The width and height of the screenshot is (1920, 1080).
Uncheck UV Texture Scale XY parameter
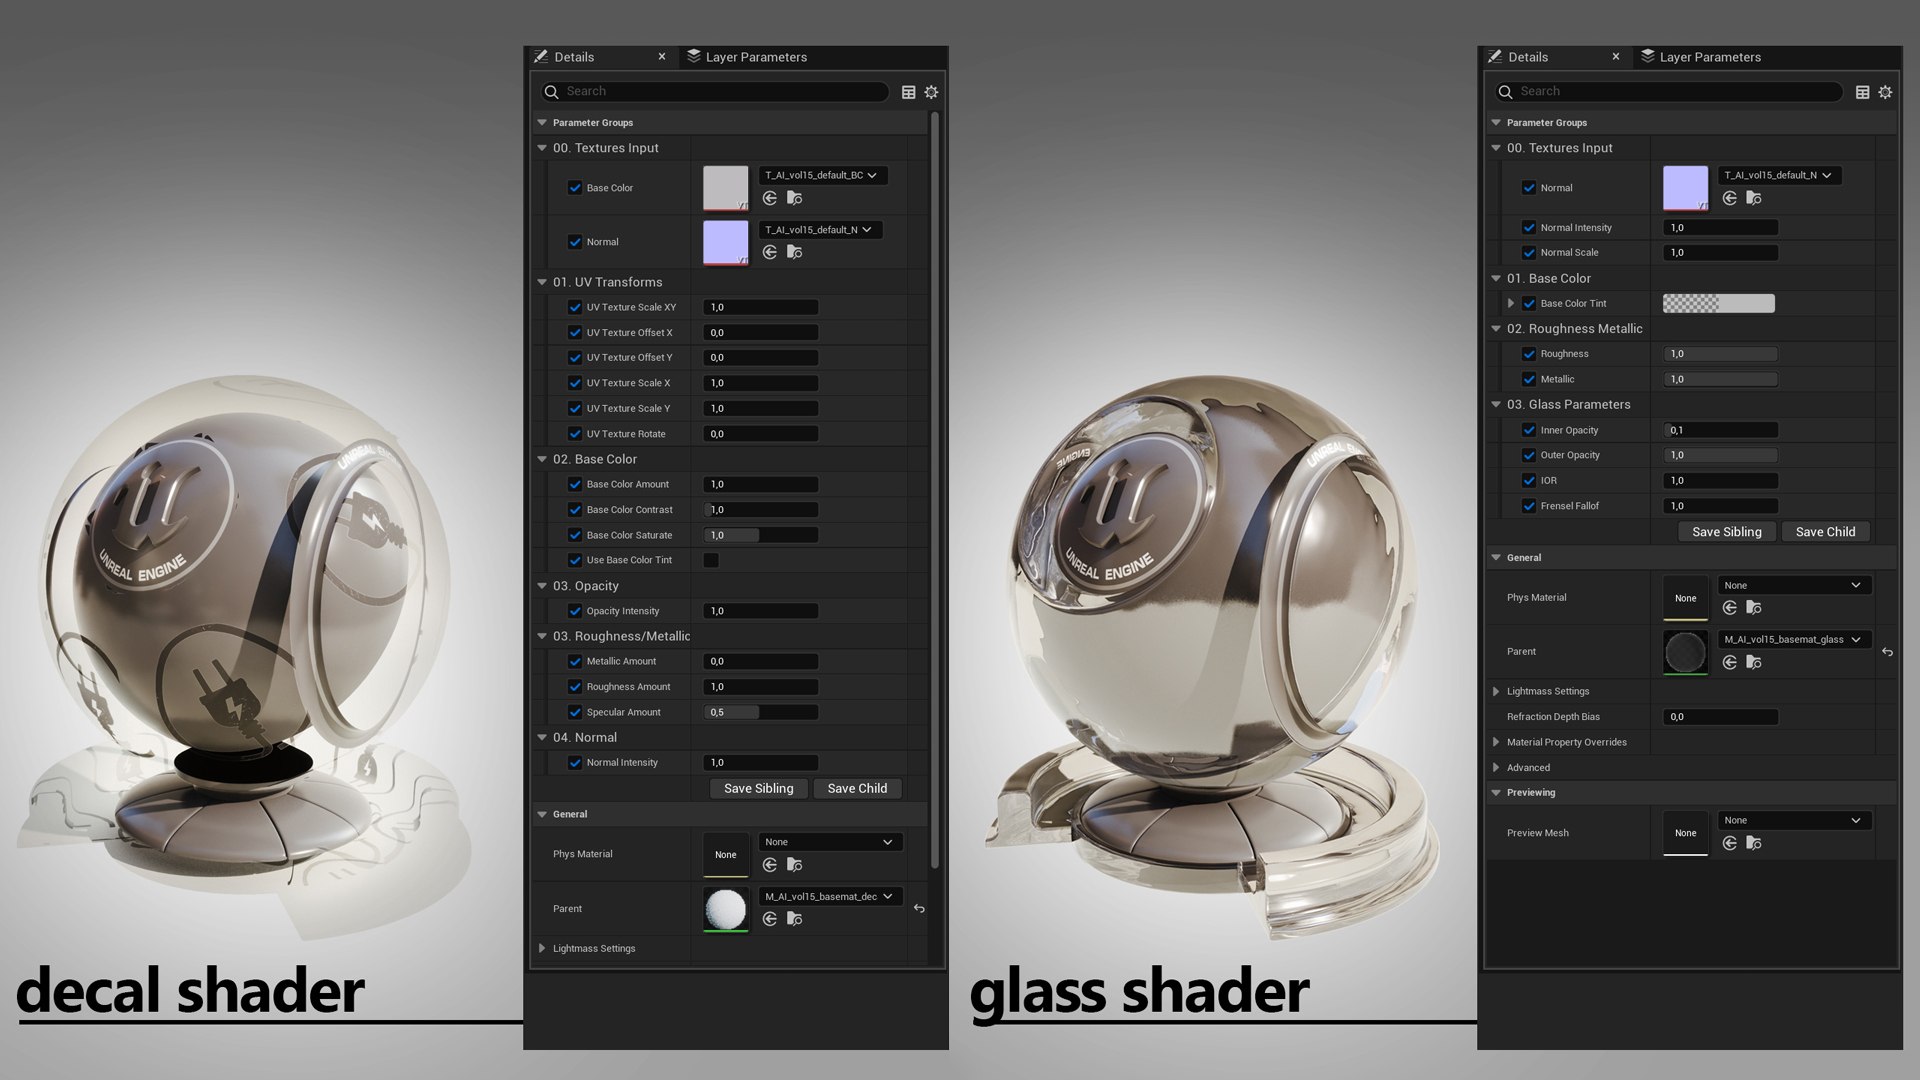point(575,307)
